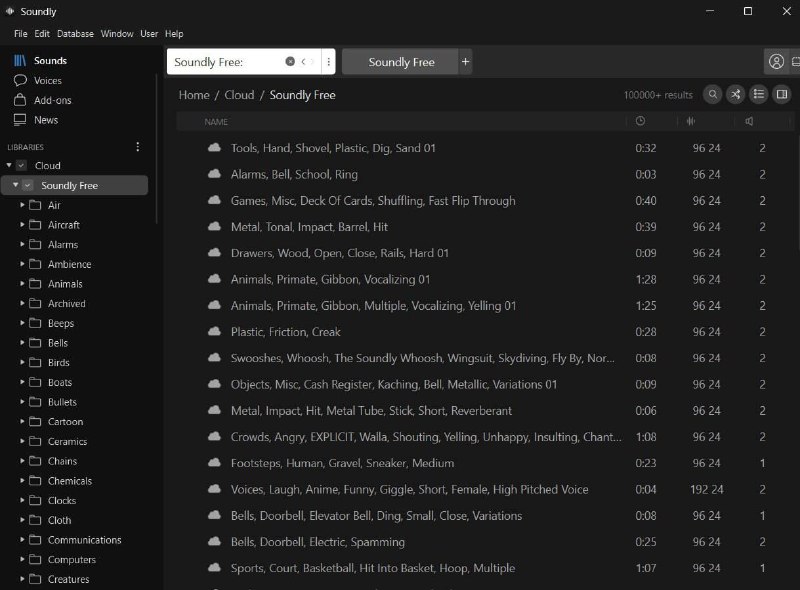
Task: Select Tools, Hand, Shovel, Plastic, Dig, Sand 01
Action: (333, 148)
